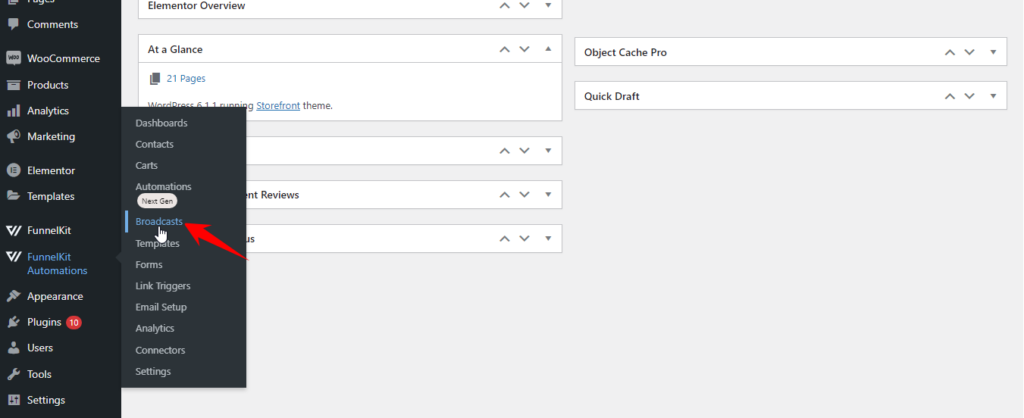Toggle the Elementor Overview panel

(548, 5)
